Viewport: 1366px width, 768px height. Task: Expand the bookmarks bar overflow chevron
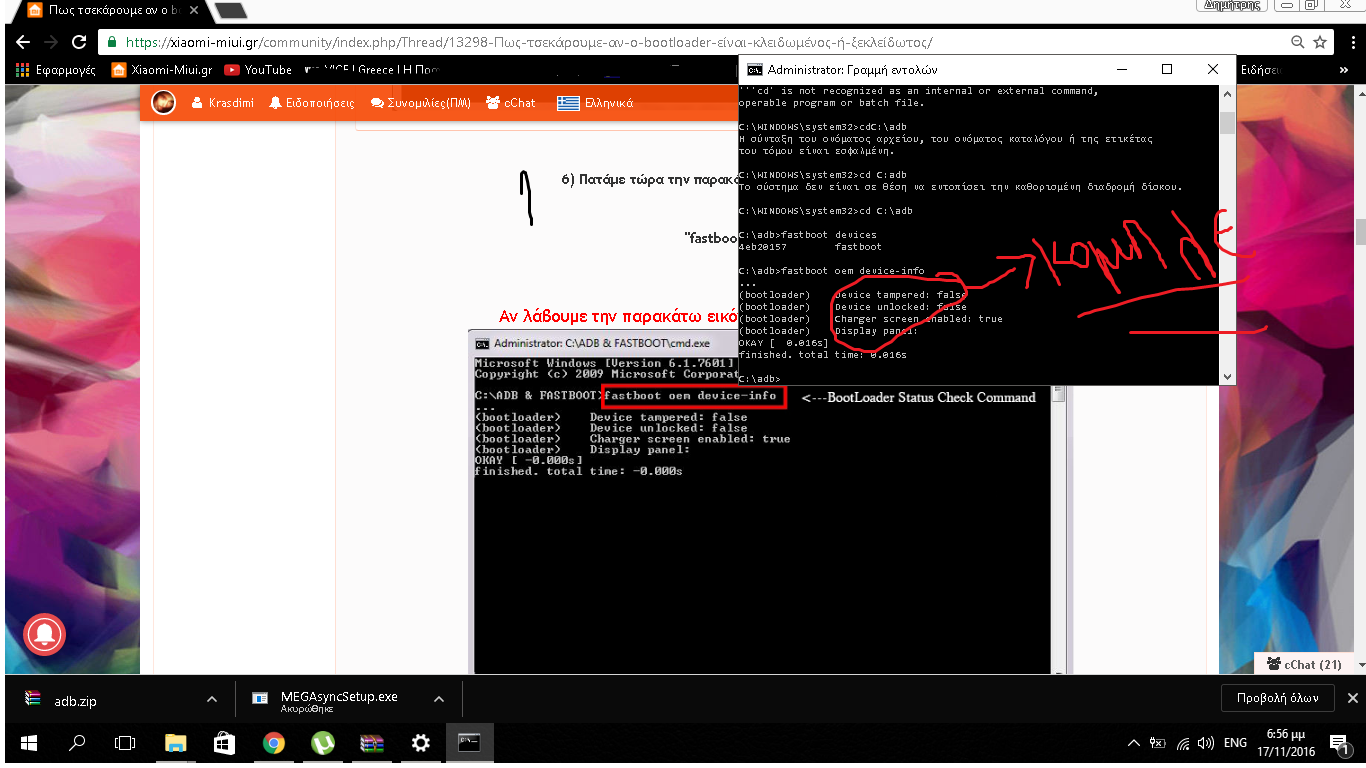point(1343,70)
